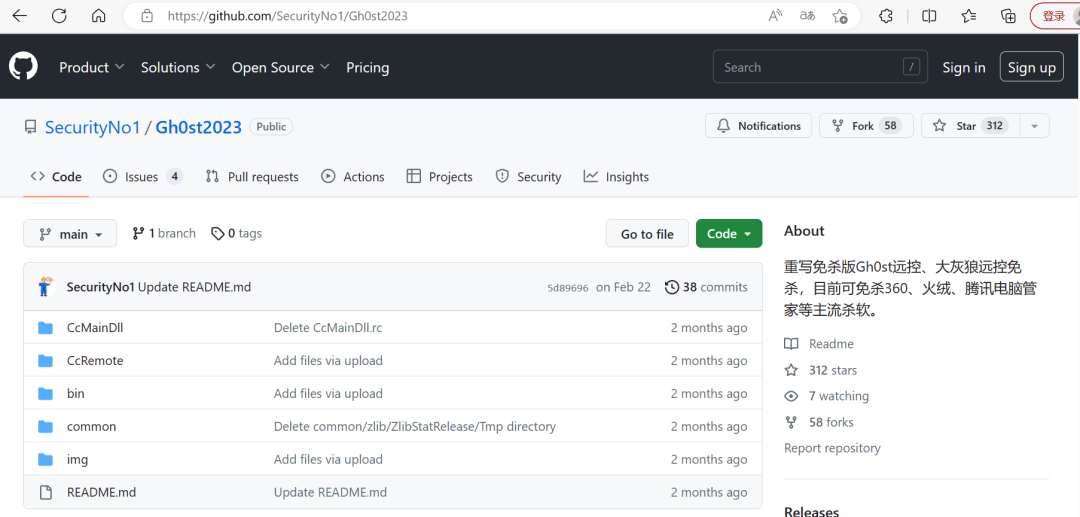Open the translate page icon
Image resolution: width=1080 pixels, height=517 pixels.
point(807,16)
